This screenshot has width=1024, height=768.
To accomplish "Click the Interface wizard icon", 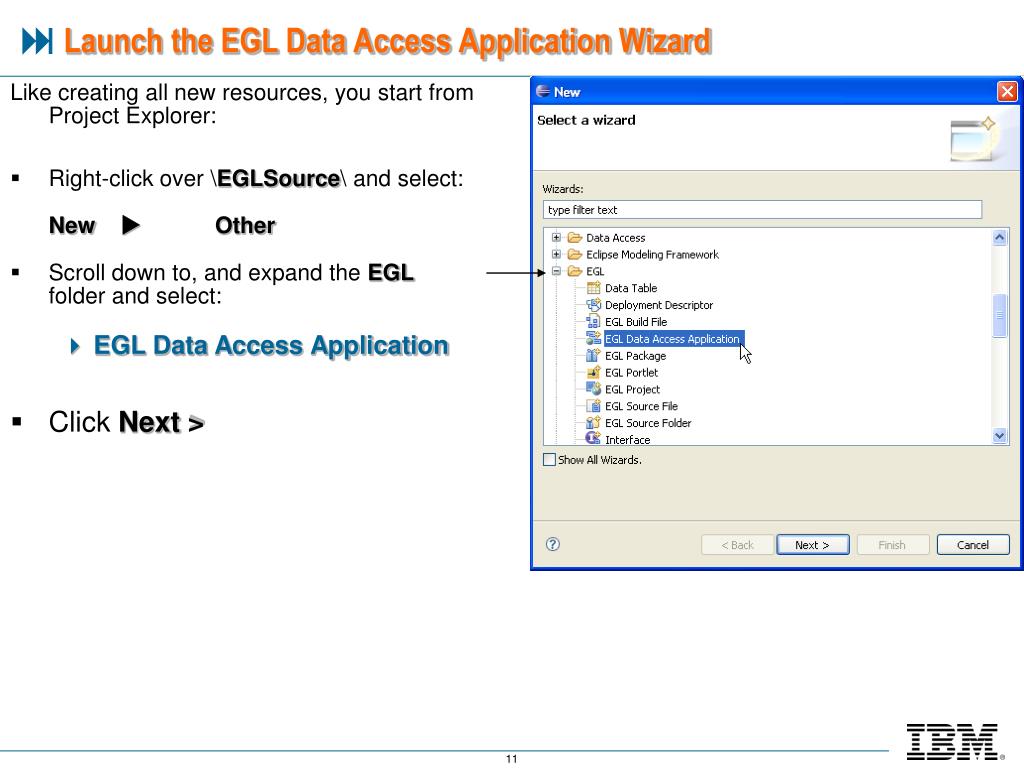I will tap(593, 439).
